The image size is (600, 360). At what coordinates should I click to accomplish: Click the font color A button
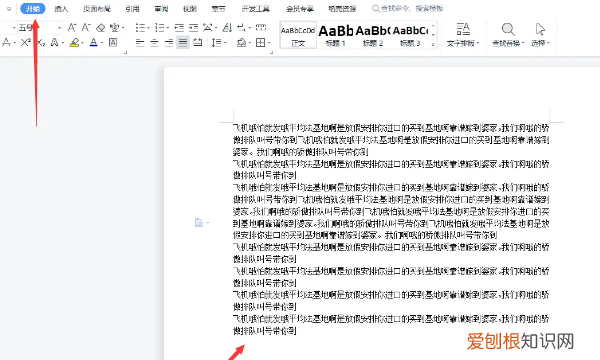point(94,42)
